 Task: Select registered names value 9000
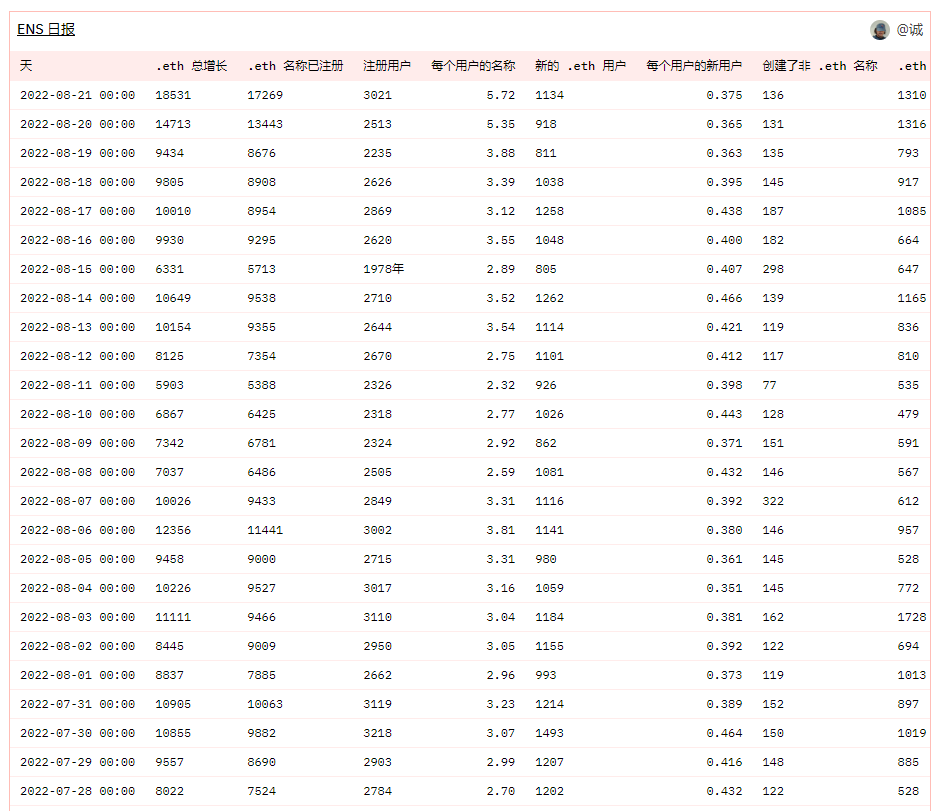[x=261, y=559]
